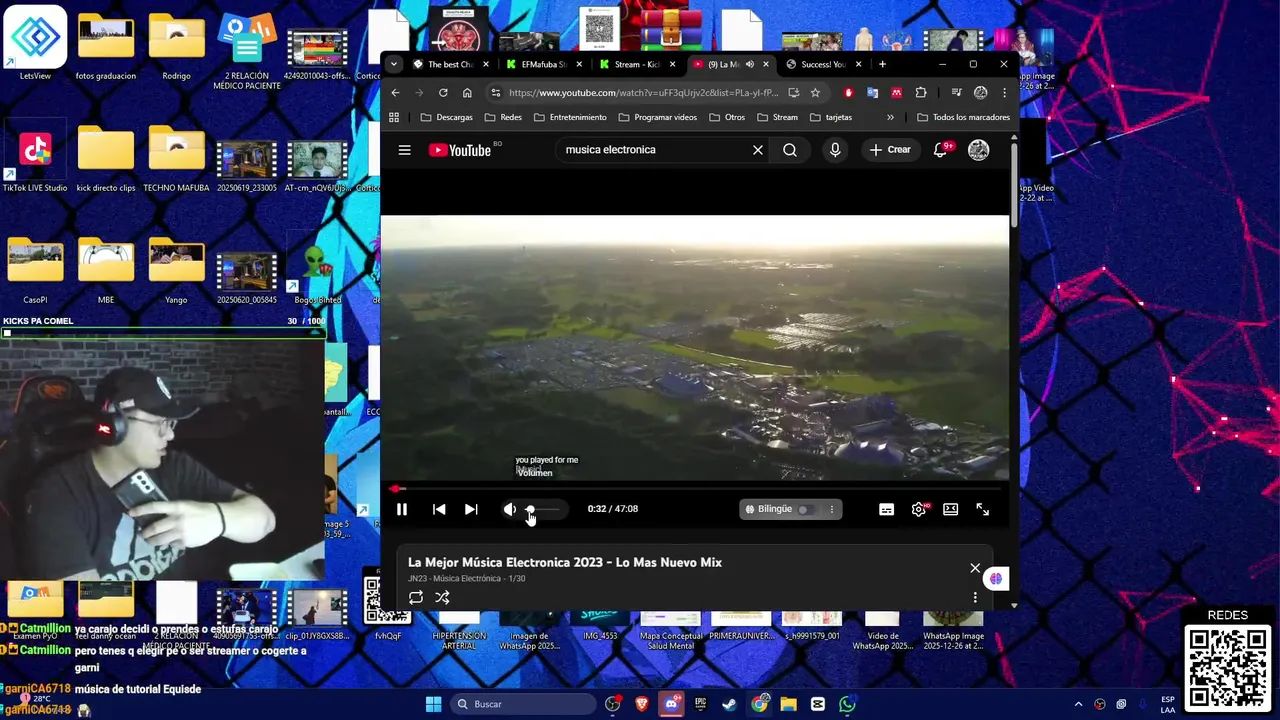Pause the YouTube video
The image size is (1280, 720).
[x=402, y=509]
